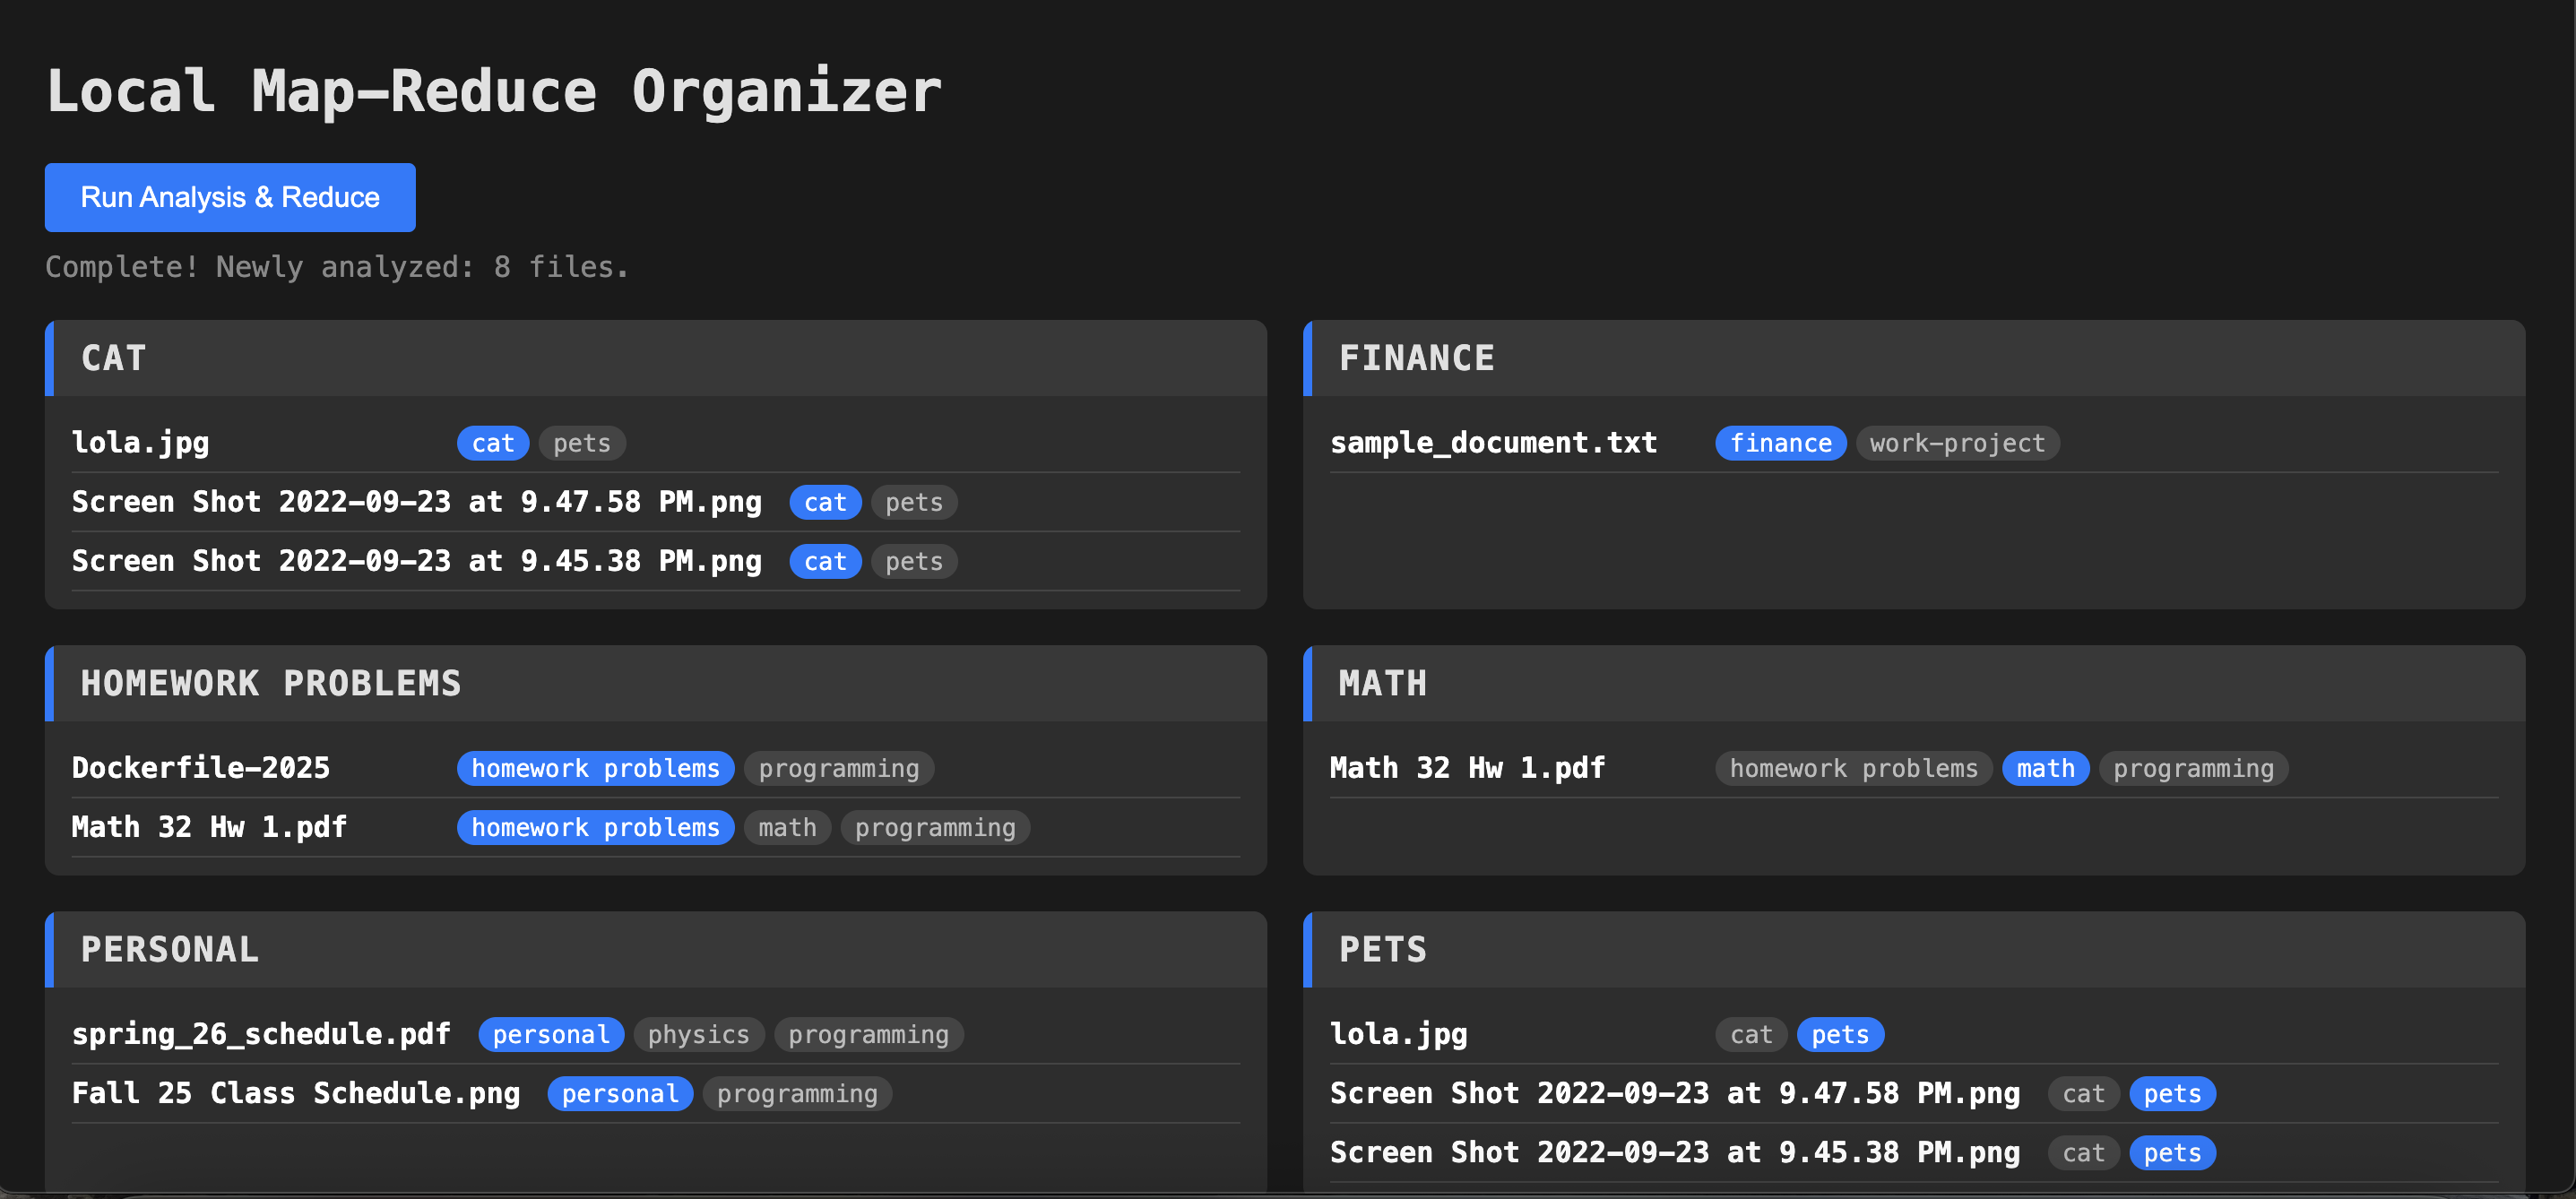Click the blue finance tag
The width and height of the screenshot is (2576, 1199).
point(1779,443)
